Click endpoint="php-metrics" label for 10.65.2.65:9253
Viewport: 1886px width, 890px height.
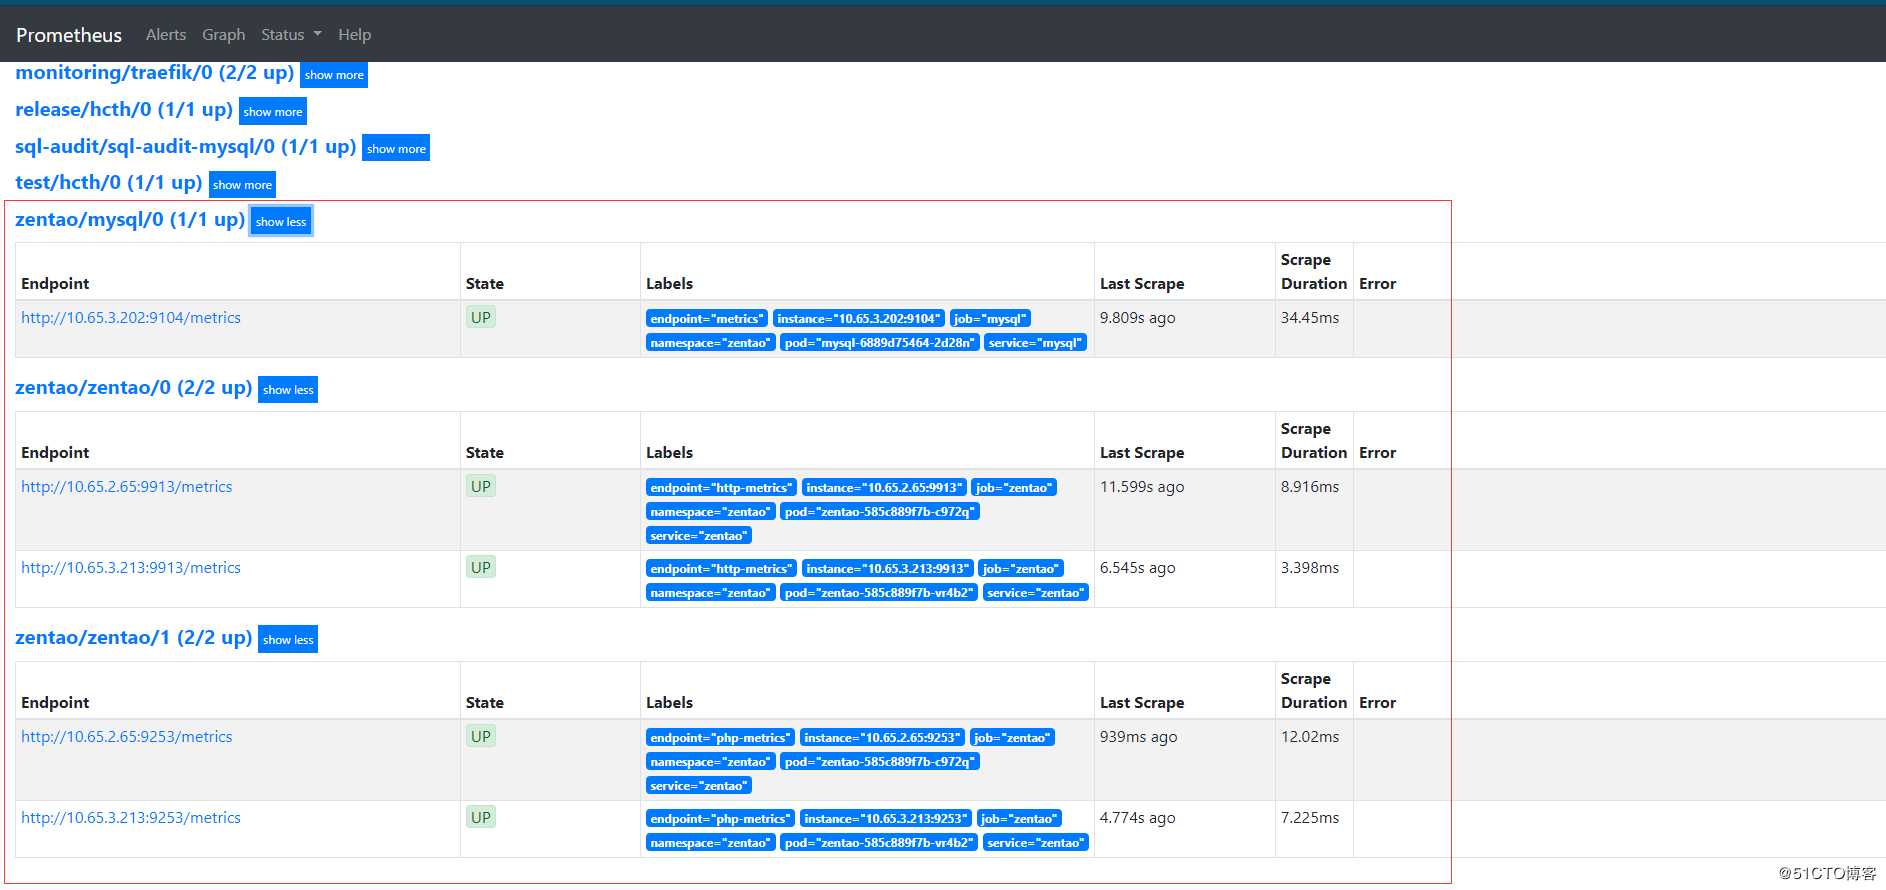[x=721, y=738]
